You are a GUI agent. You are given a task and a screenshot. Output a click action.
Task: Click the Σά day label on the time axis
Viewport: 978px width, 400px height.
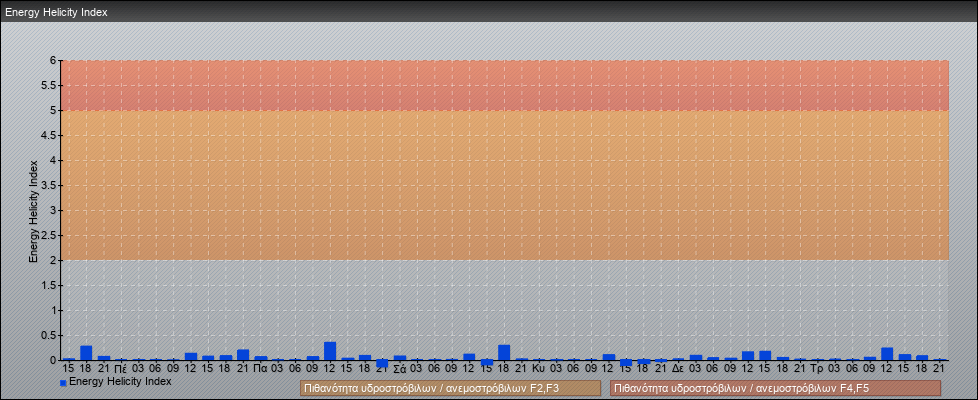(400, 369)
